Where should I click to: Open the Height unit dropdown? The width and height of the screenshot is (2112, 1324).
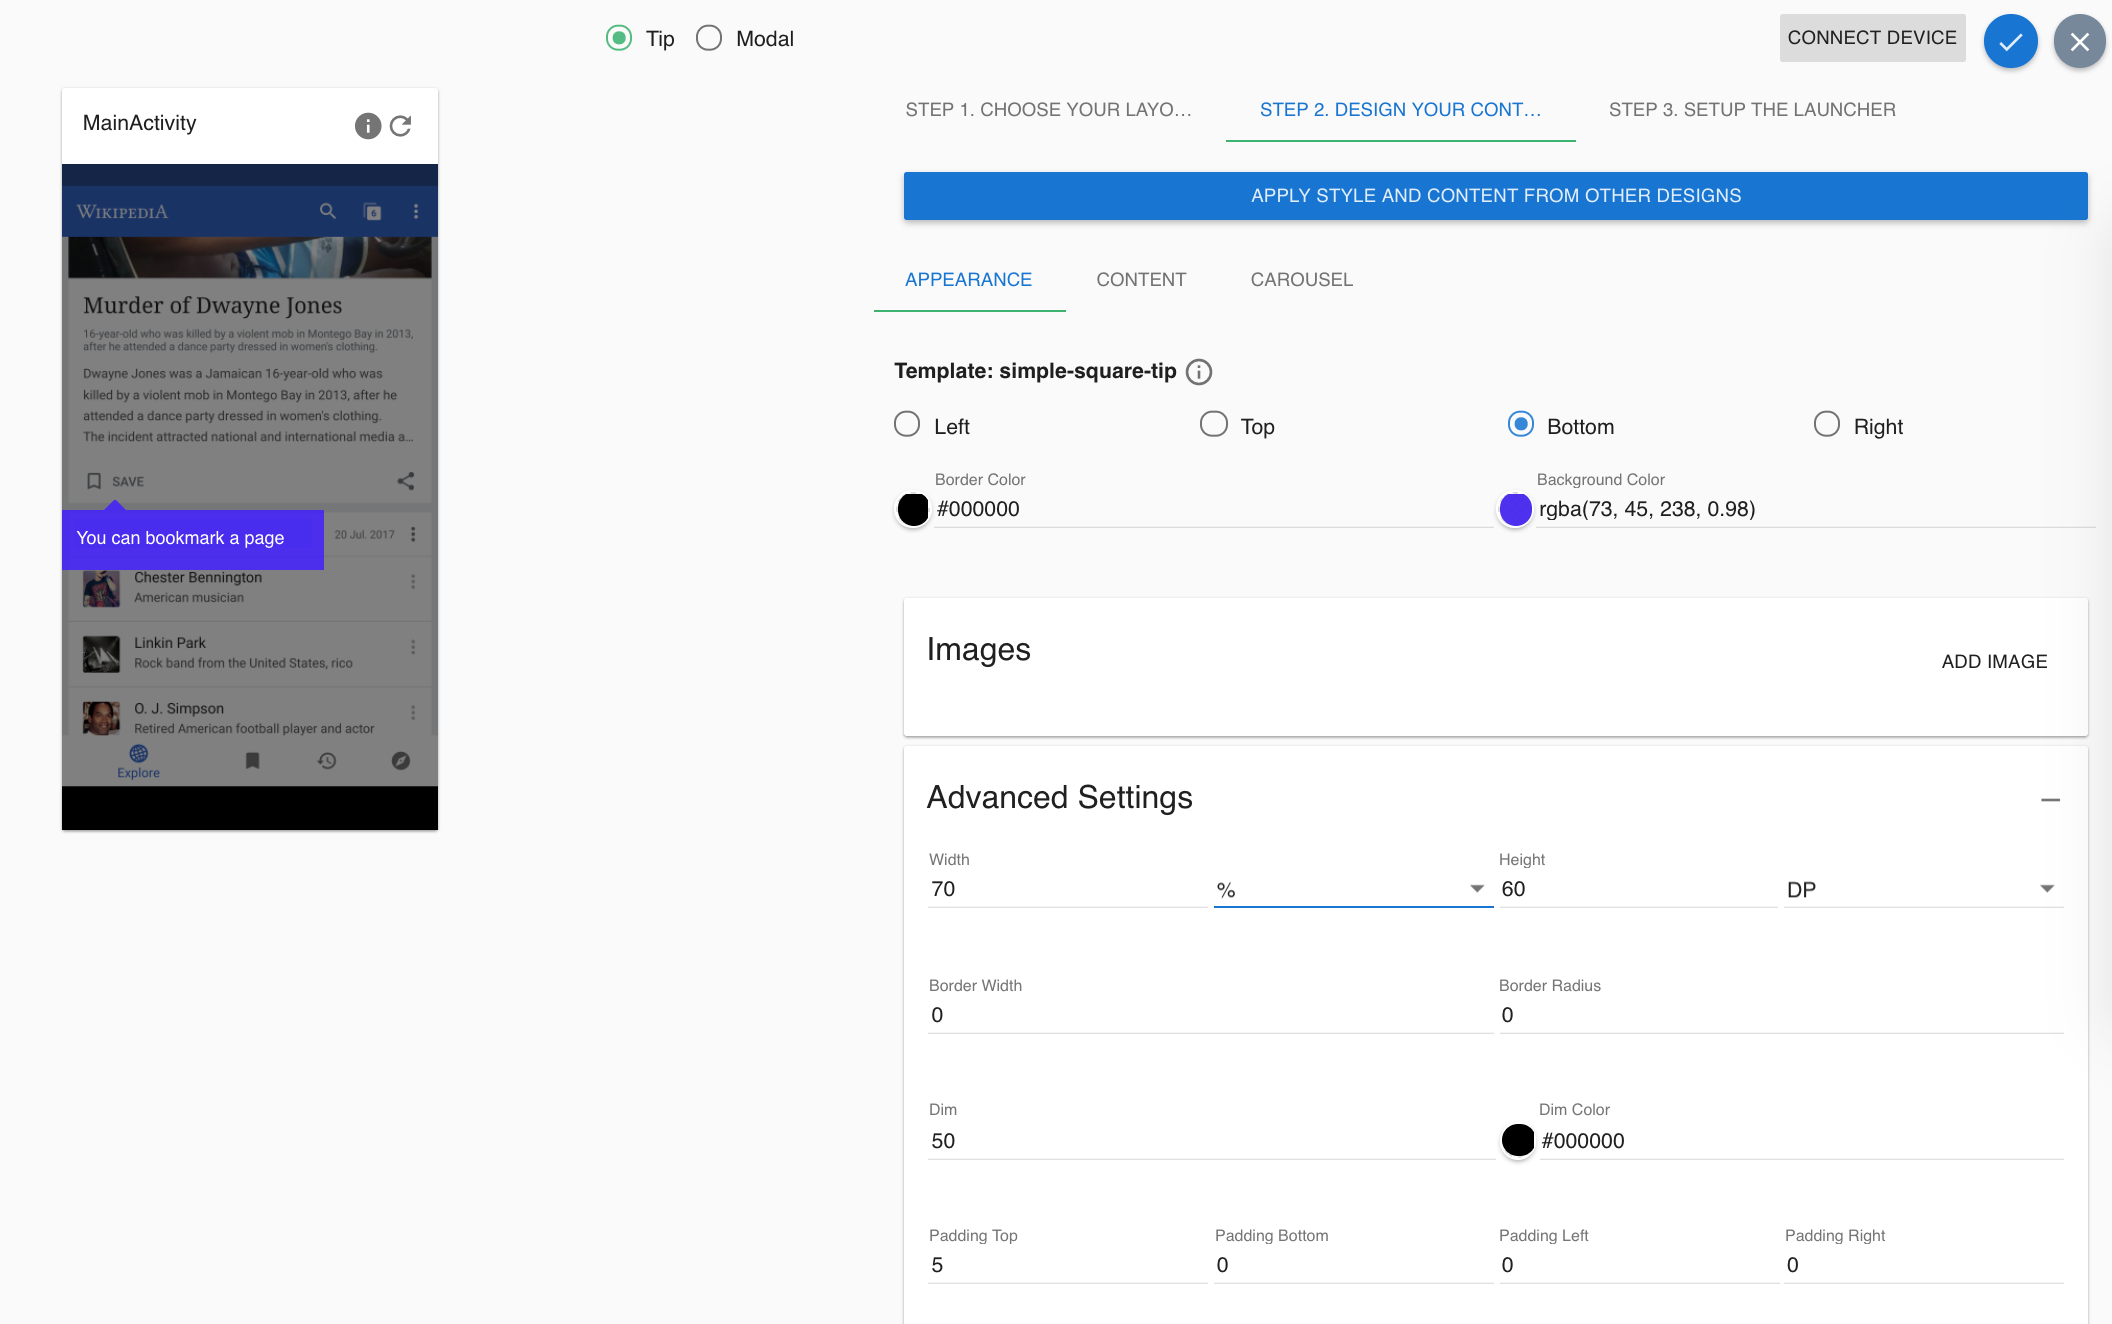[x=2046, y=889]
